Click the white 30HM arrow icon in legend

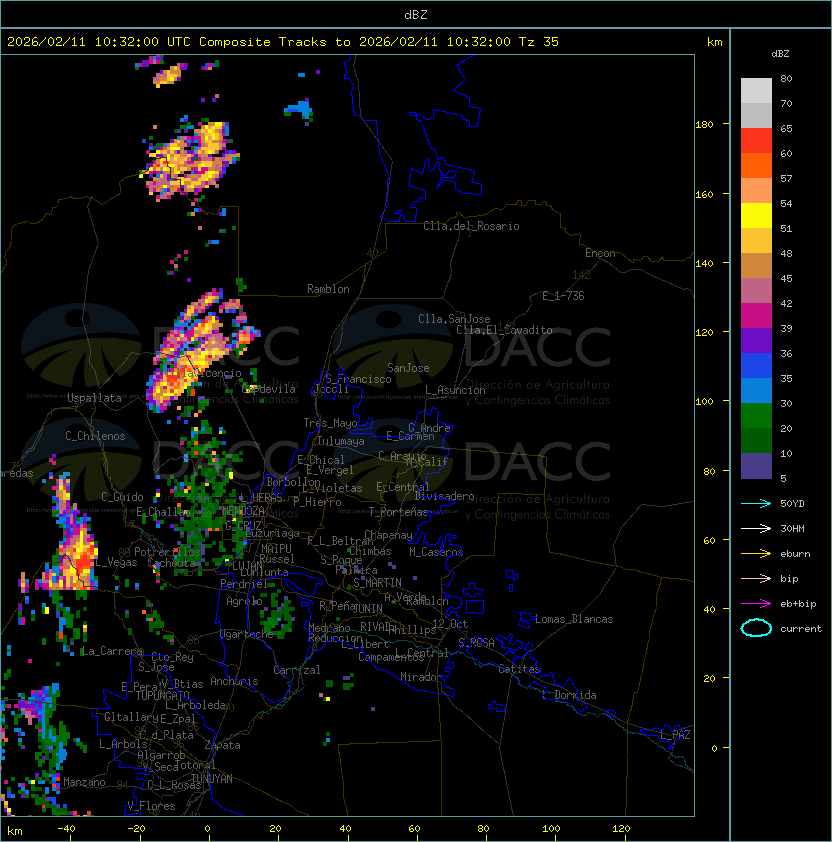click(756, 528)
